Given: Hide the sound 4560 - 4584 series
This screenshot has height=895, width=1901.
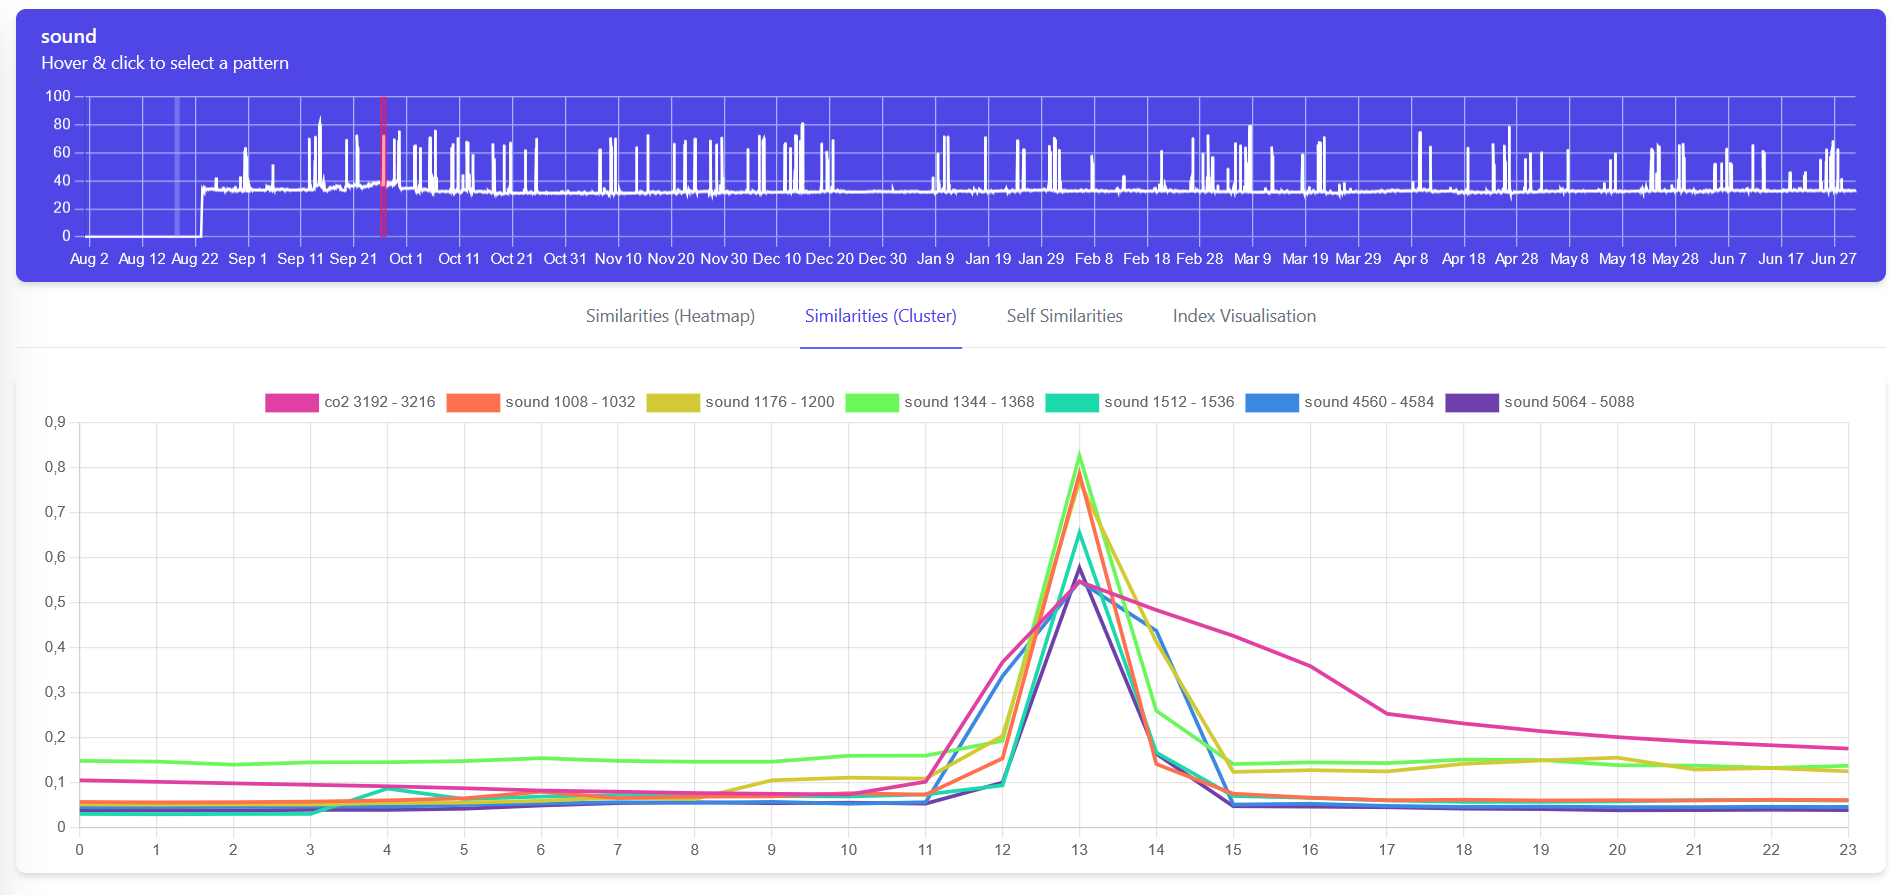Looking at the screenshot, I should [x=1368, y=402].
